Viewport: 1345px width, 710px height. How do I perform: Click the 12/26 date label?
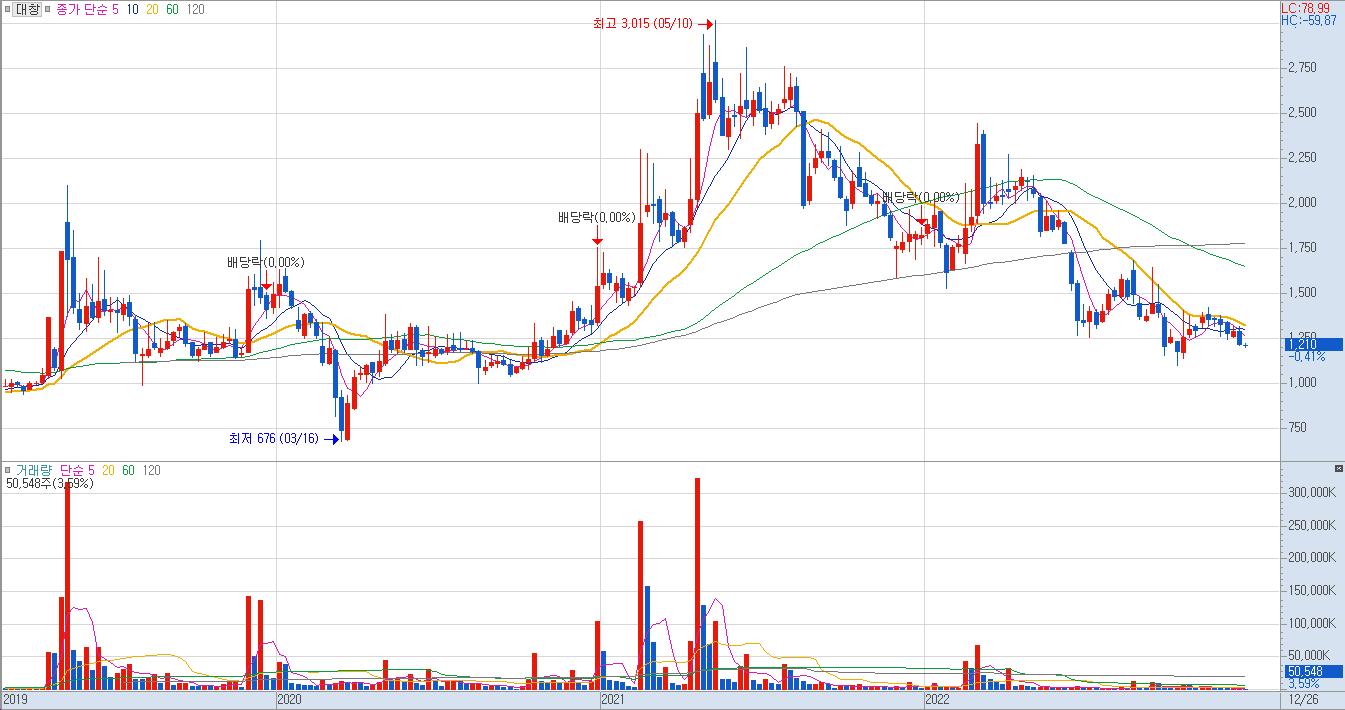coord(1303,700)
